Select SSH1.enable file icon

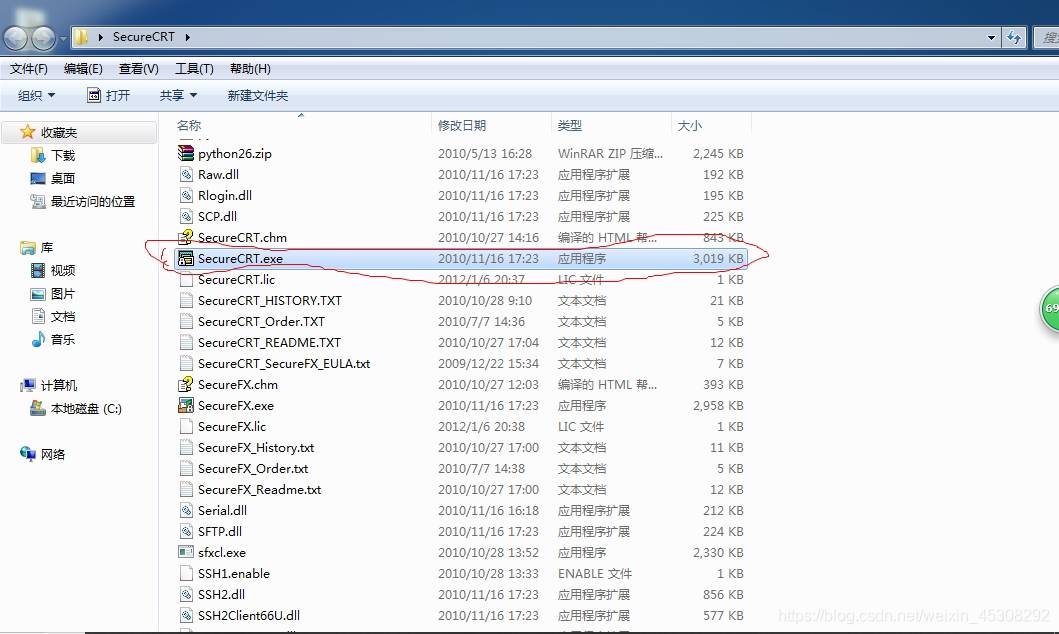click(x=186, y=573)
